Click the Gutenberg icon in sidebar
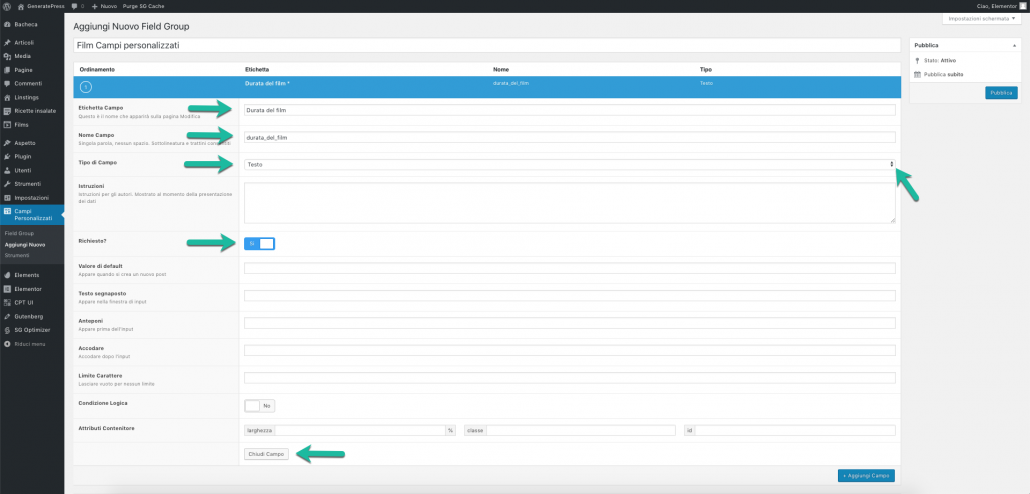This screenshot has width=1030, height=494. 7,315
